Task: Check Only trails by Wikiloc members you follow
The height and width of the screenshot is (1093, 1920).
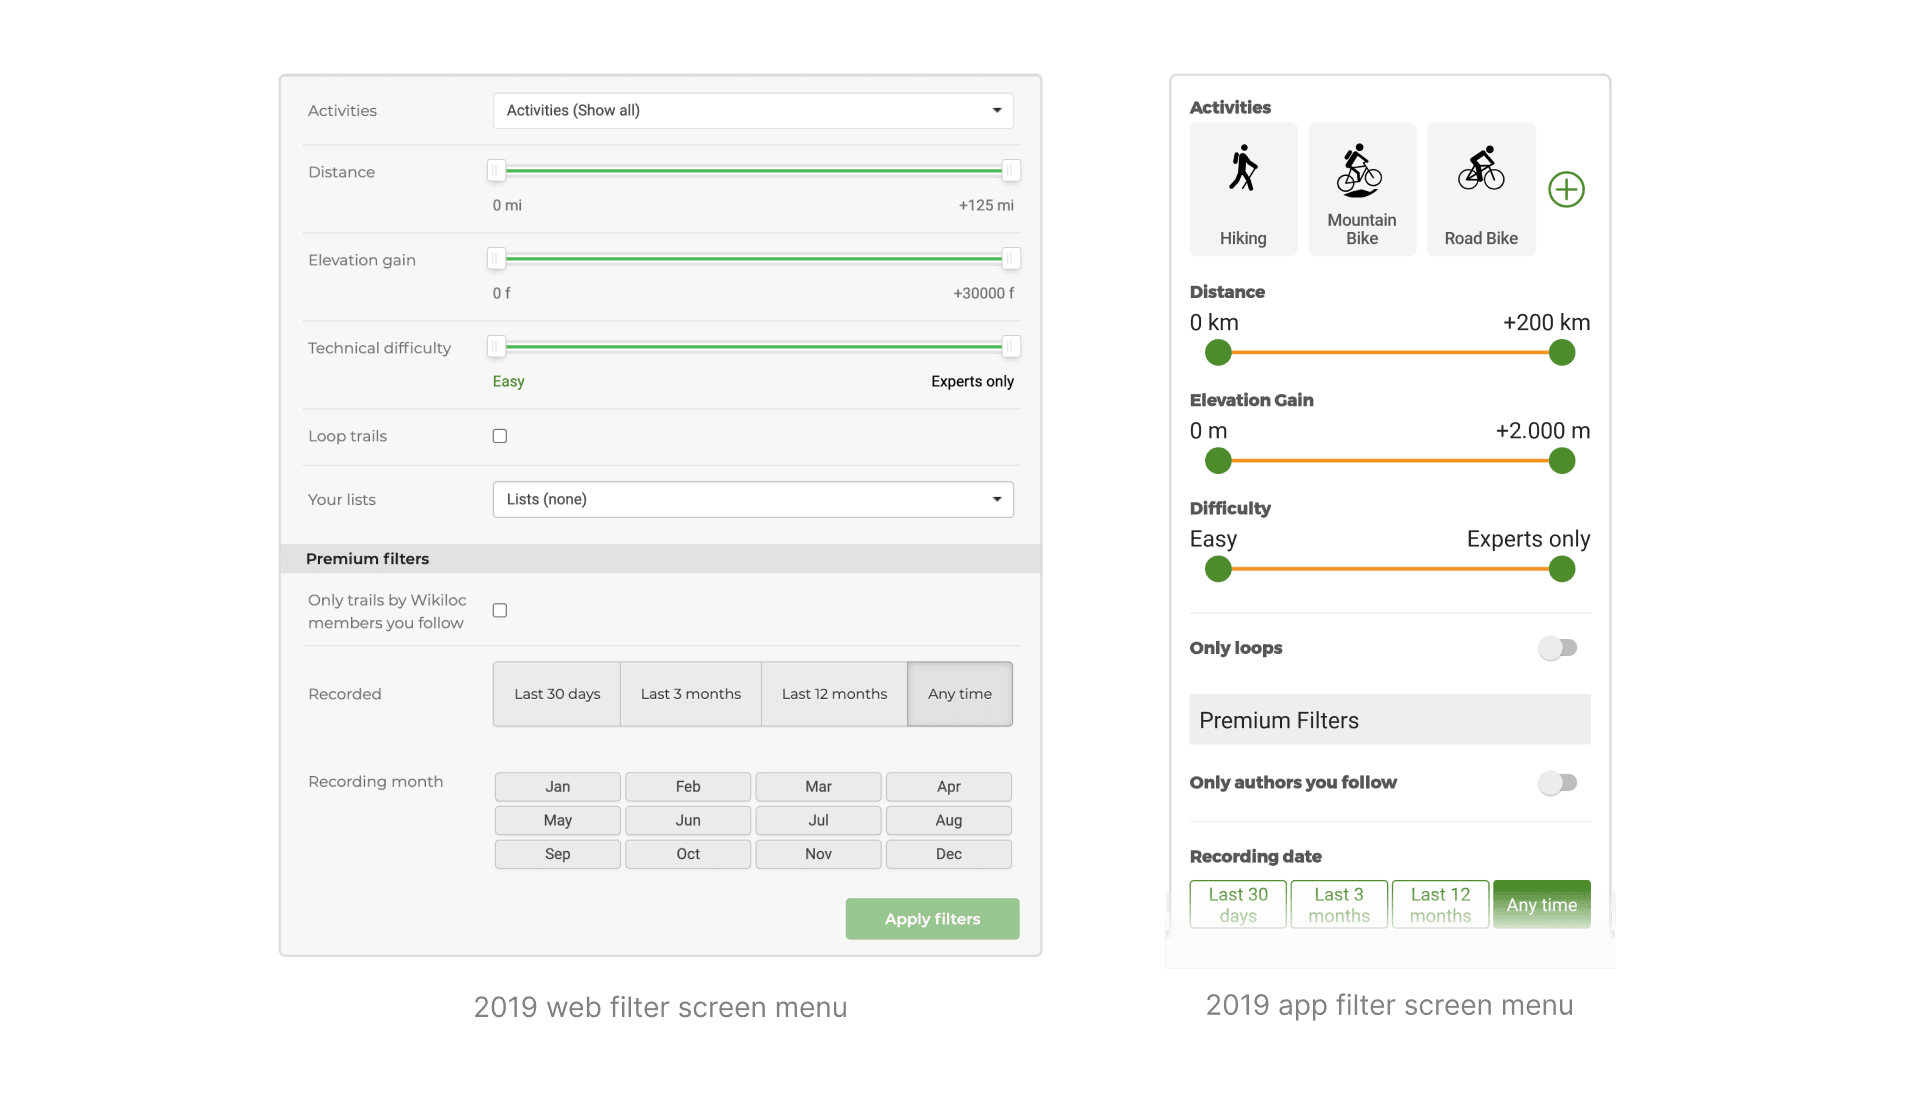Action: [500, 610]
